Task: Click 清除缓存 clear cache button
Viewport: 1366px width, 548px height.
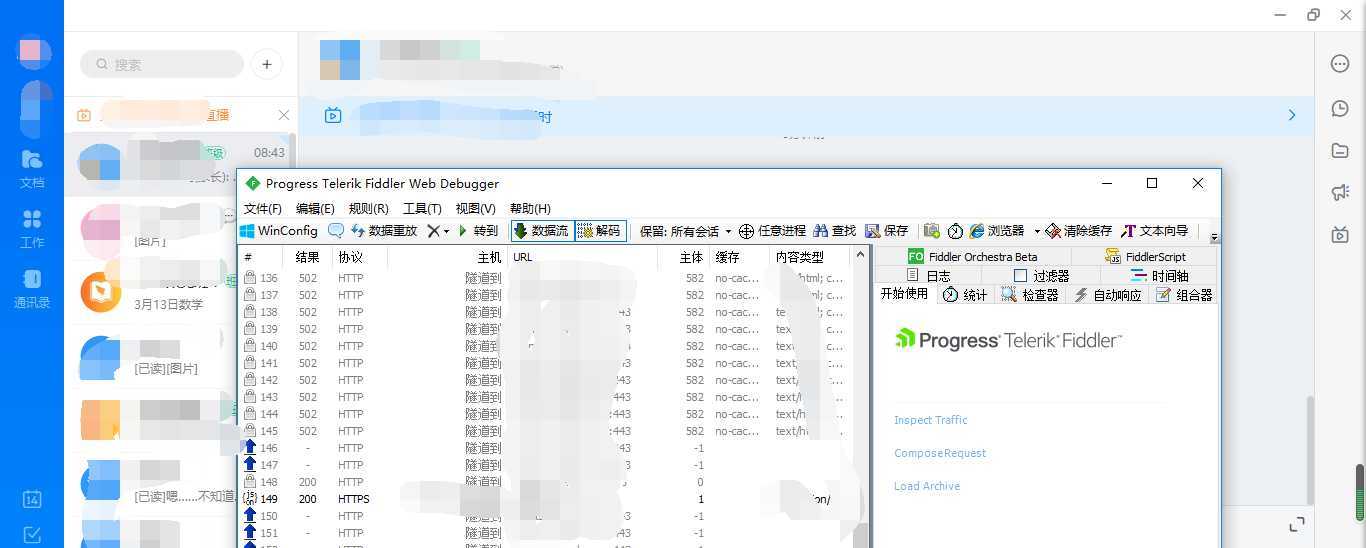Action: pos(1079,231)
